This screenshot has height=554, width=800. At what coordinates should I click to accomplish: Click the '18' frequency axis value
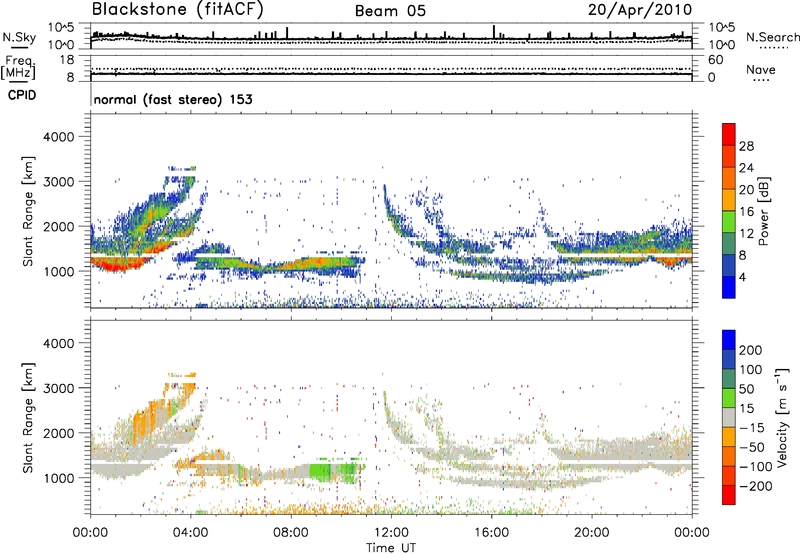(x=67, y=60)
